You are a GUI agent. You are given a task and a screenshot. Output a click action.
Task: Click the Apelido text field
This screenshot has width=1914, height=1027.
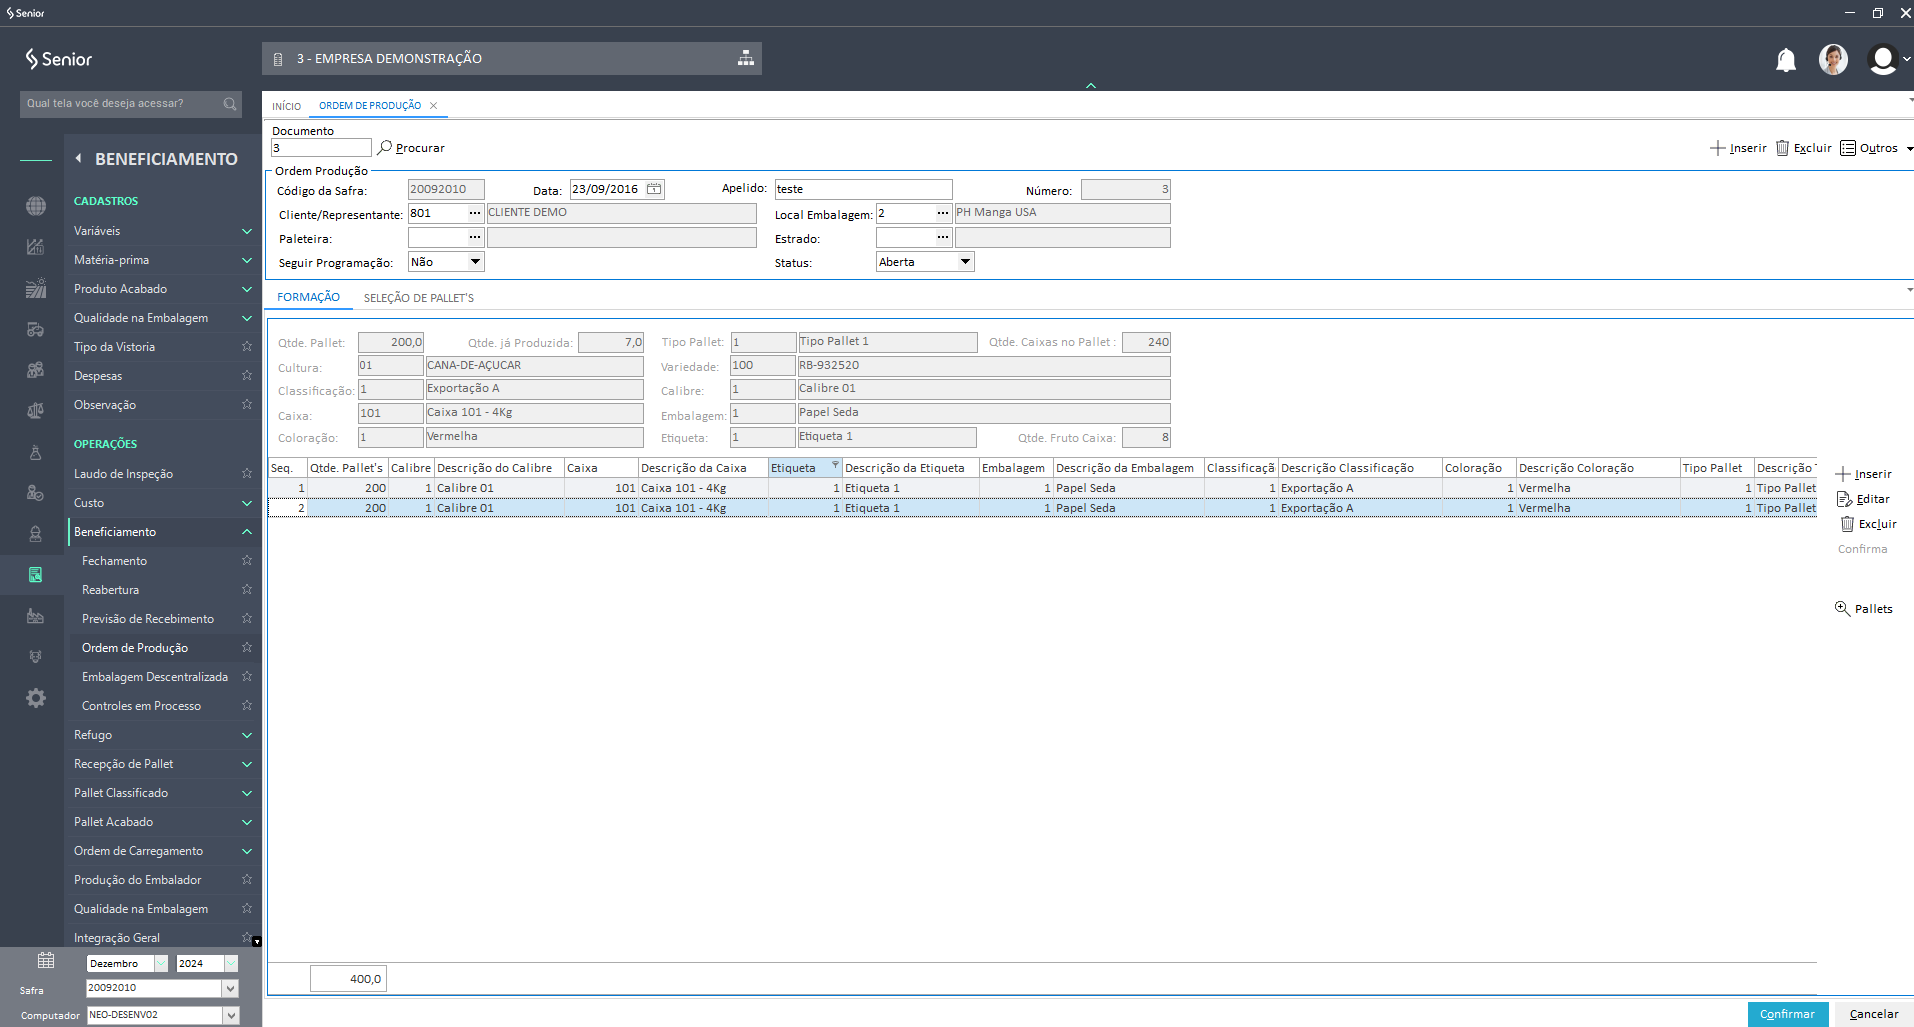tap(863, 189)
